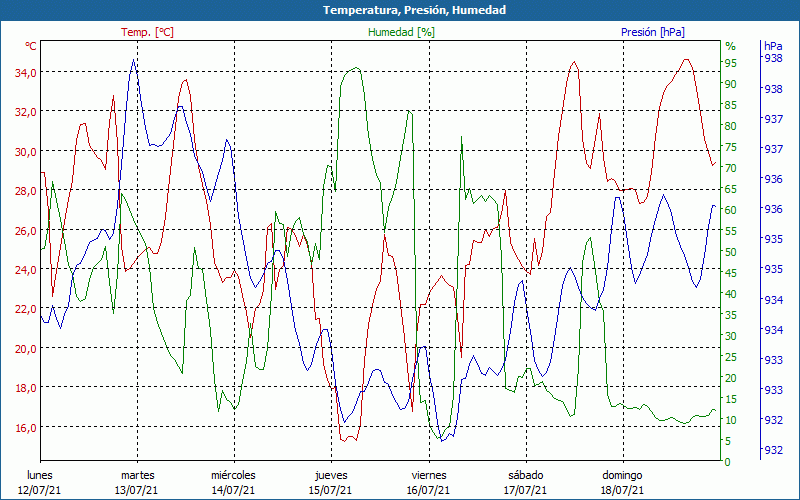Click the 'viernes' day label
The height and width of the screenshot is (500, 800).
point(429,475)
